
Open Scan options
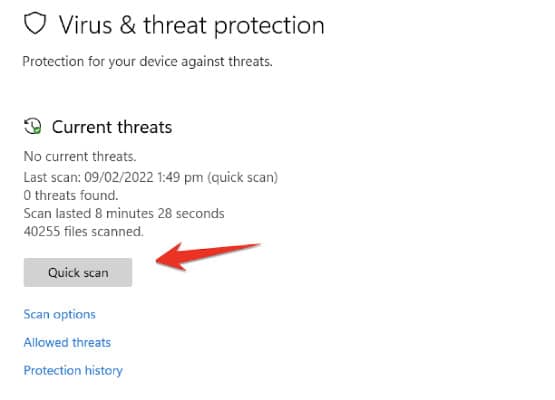[x=59, y=314]
